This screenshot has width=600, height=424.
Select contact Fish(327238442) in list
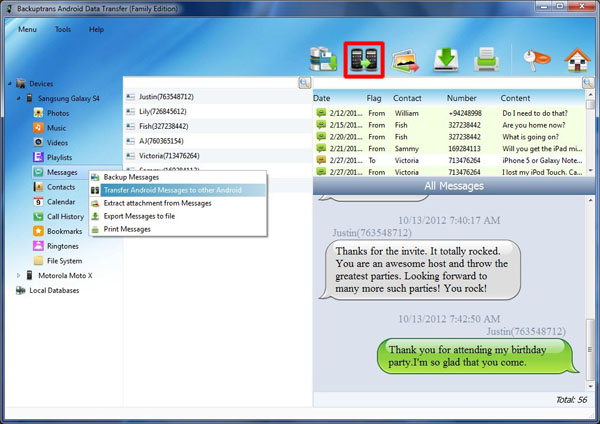coord(218,126)
